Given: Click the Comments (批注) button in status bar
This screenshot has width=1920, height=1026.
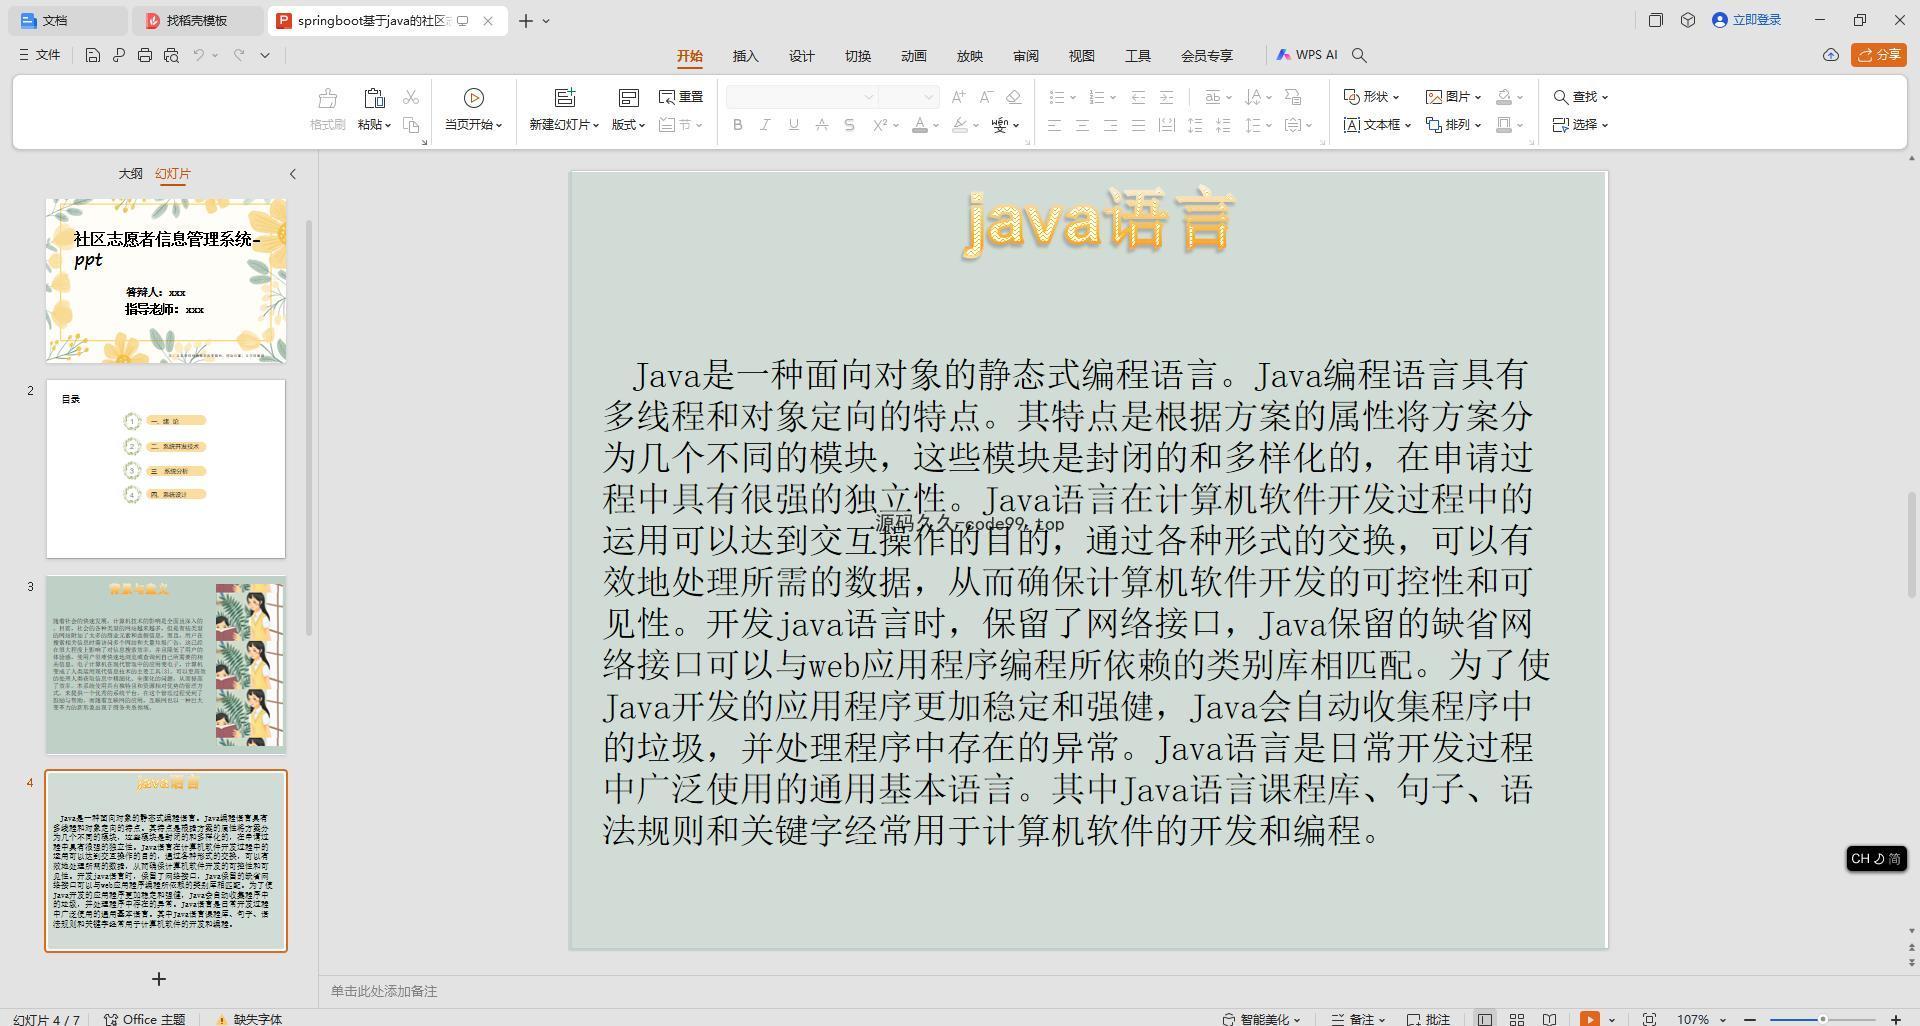Looking at the screenshot, I should click(x=1429, y=1019).
